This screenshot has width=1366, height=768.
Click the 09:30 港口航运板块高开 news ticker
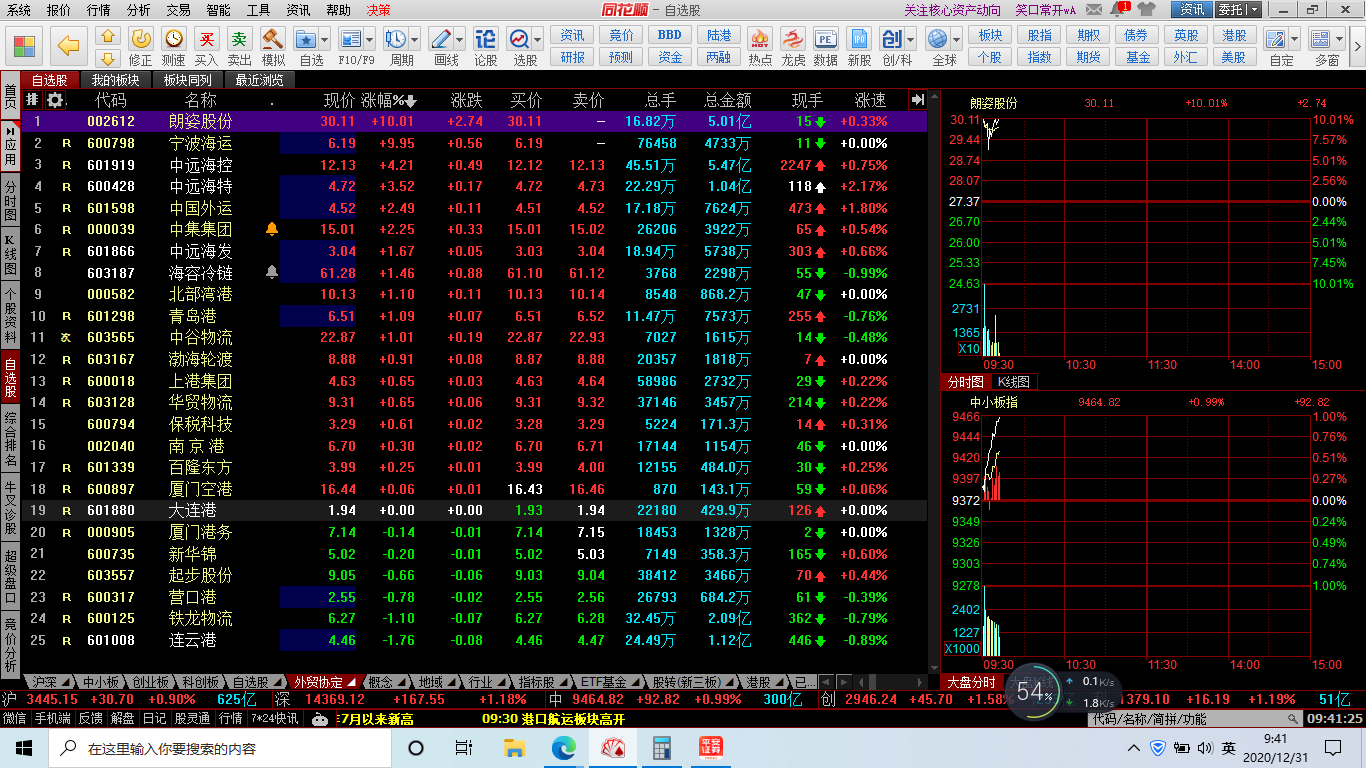pos(553,718)
